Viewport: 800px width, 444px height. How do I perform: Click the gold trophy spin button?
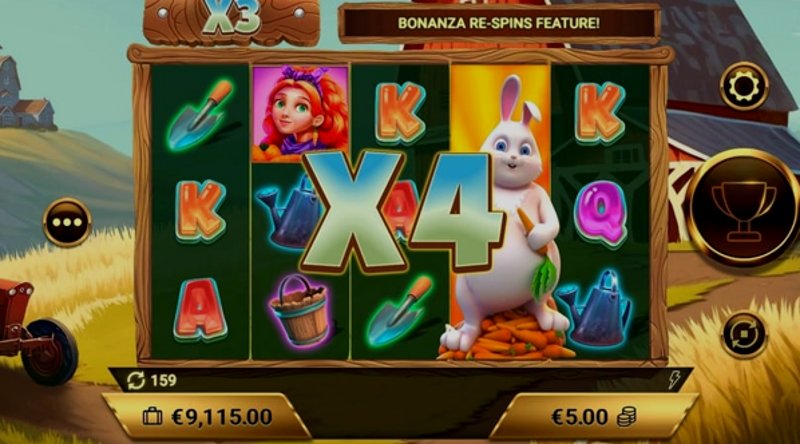tap(742, 207)
